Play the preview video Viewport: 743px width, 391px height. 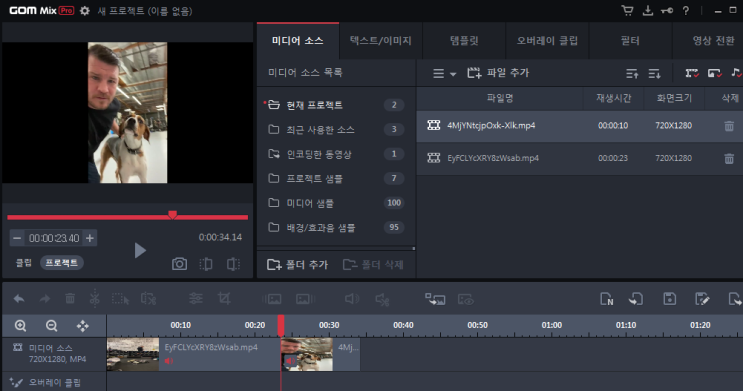[x=140, y=250]
